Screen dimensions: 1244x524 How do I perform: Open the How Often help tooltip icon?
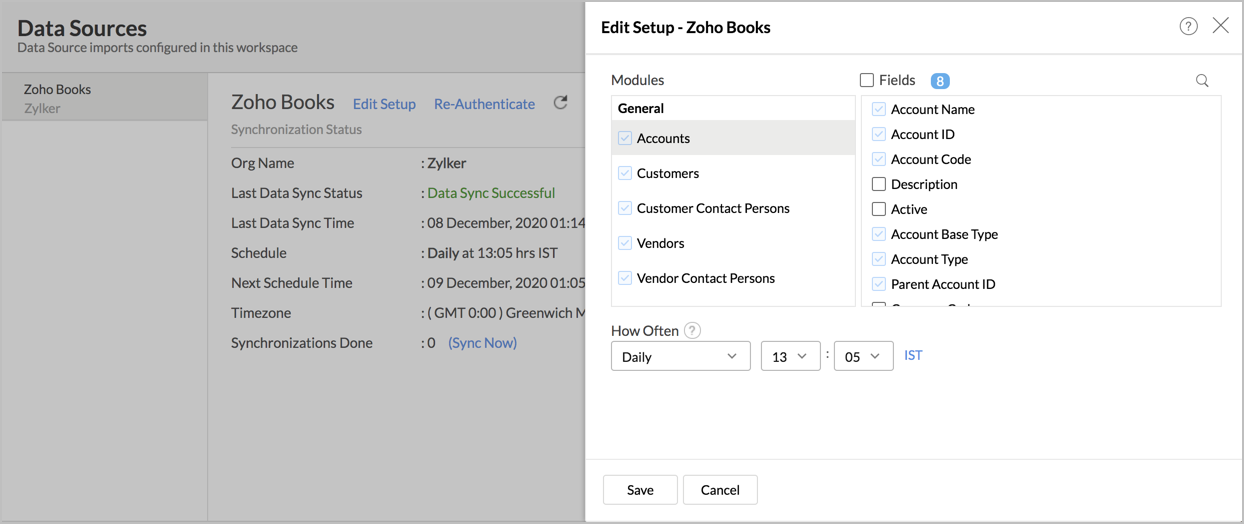click(x=692, y=331)
